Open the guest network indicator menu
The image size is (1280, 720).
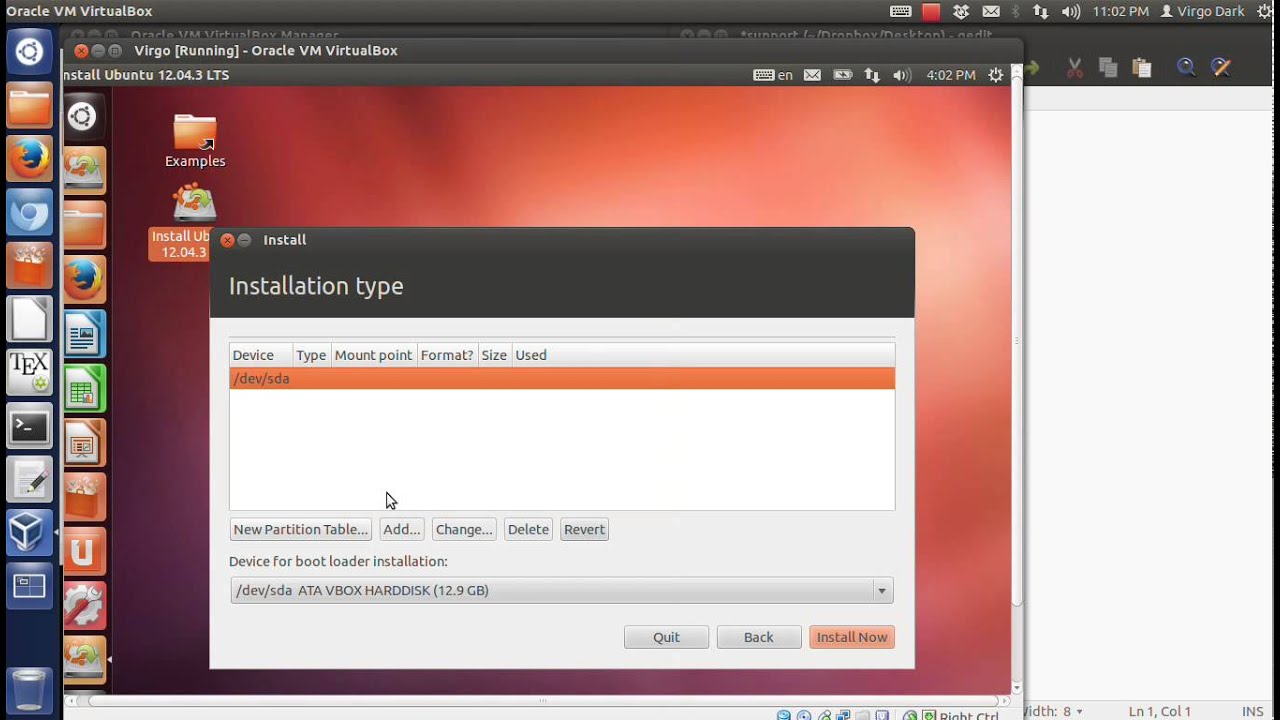point(872,75)
